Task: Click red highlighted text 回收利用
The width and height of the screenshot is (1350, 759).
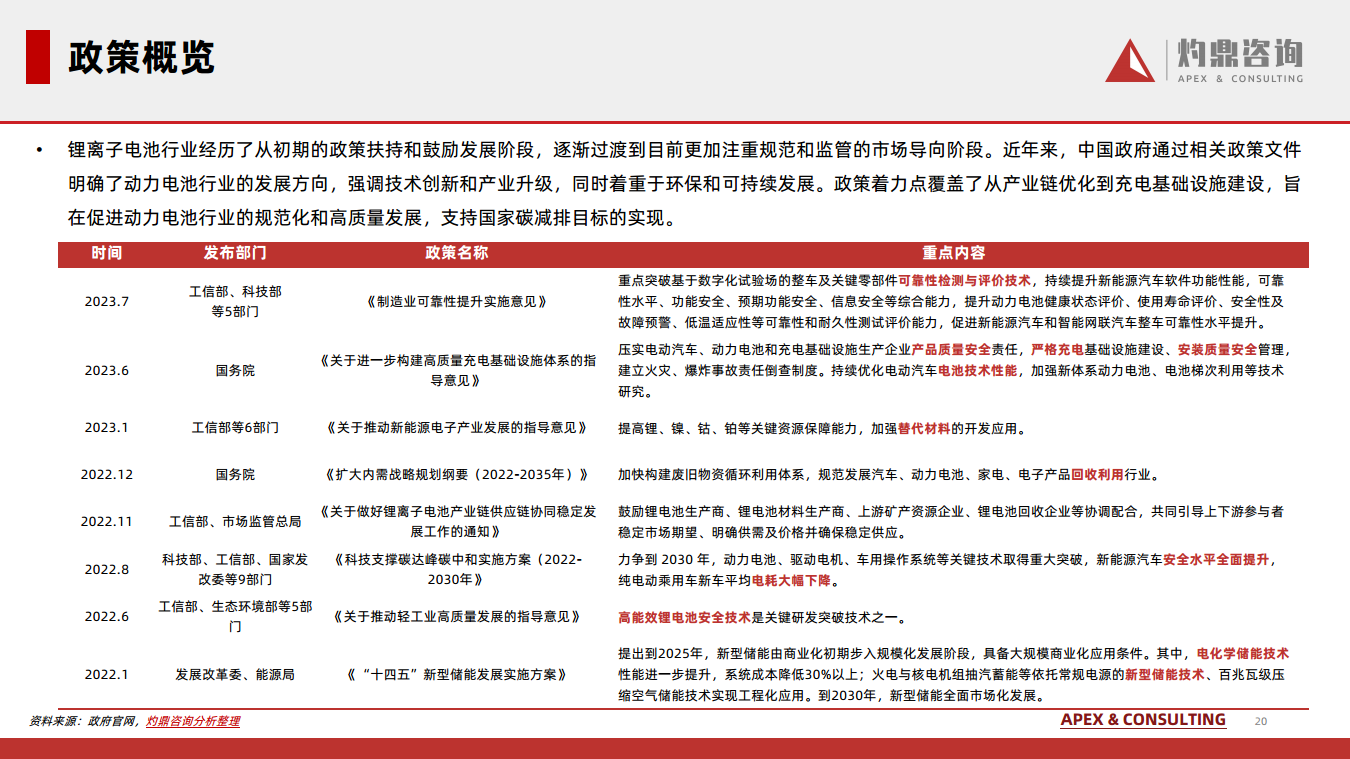Action: pyautogui.click(x=1097, y=476)
